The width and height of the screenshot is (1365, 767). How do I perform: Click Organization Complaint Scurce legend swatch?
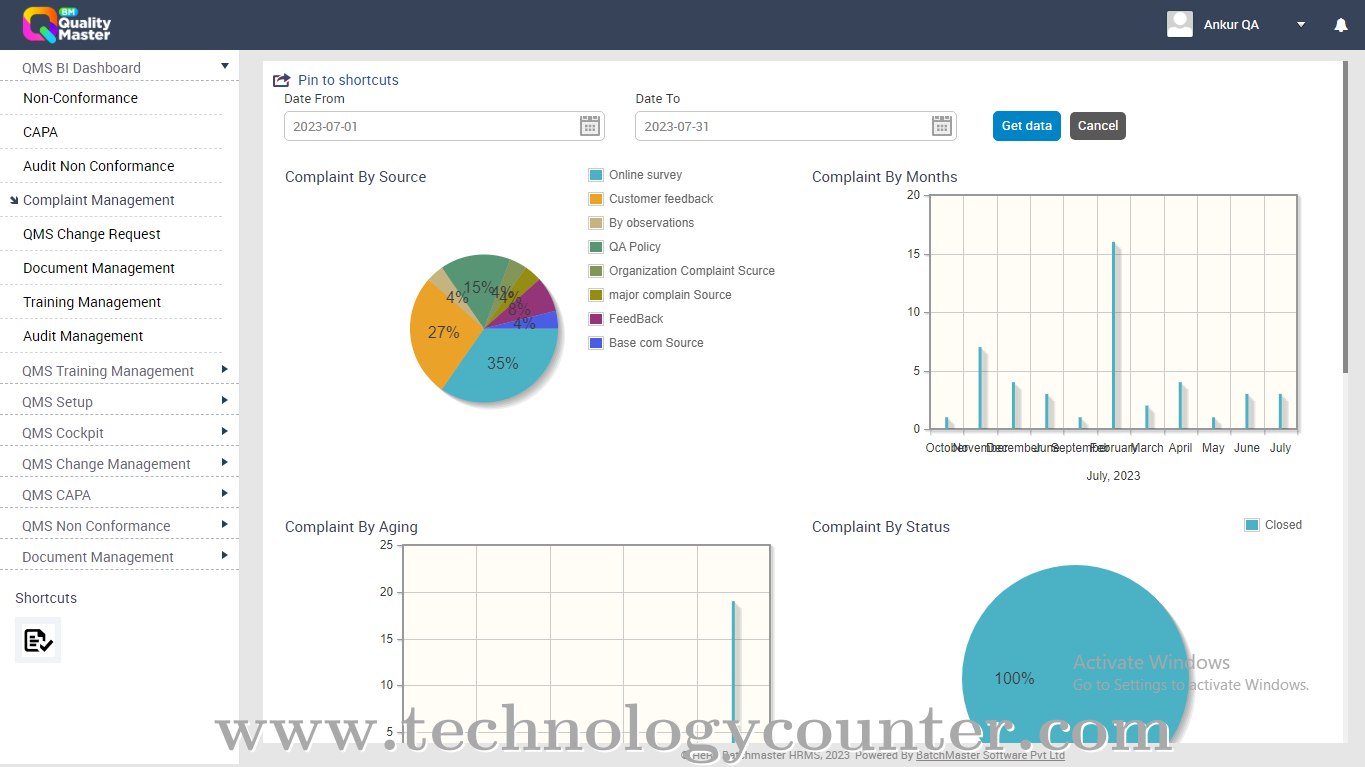(x=596, y=271)
